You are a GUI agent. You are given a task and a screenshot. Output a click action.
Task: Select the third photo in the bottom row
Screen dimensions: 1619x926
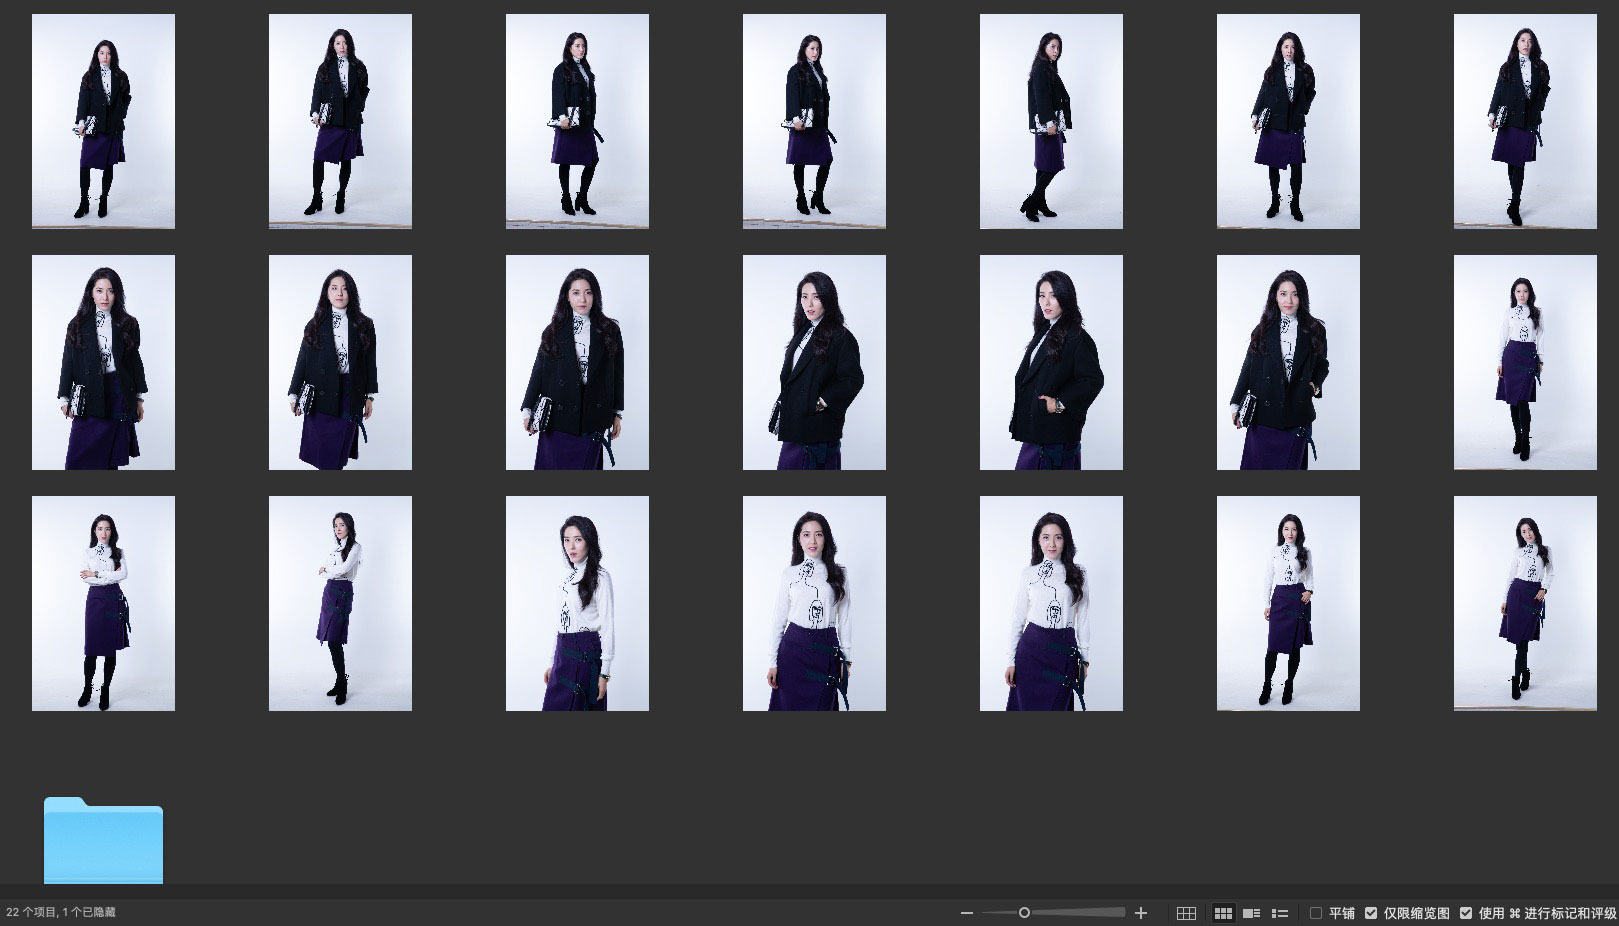(x=577, y=603)
